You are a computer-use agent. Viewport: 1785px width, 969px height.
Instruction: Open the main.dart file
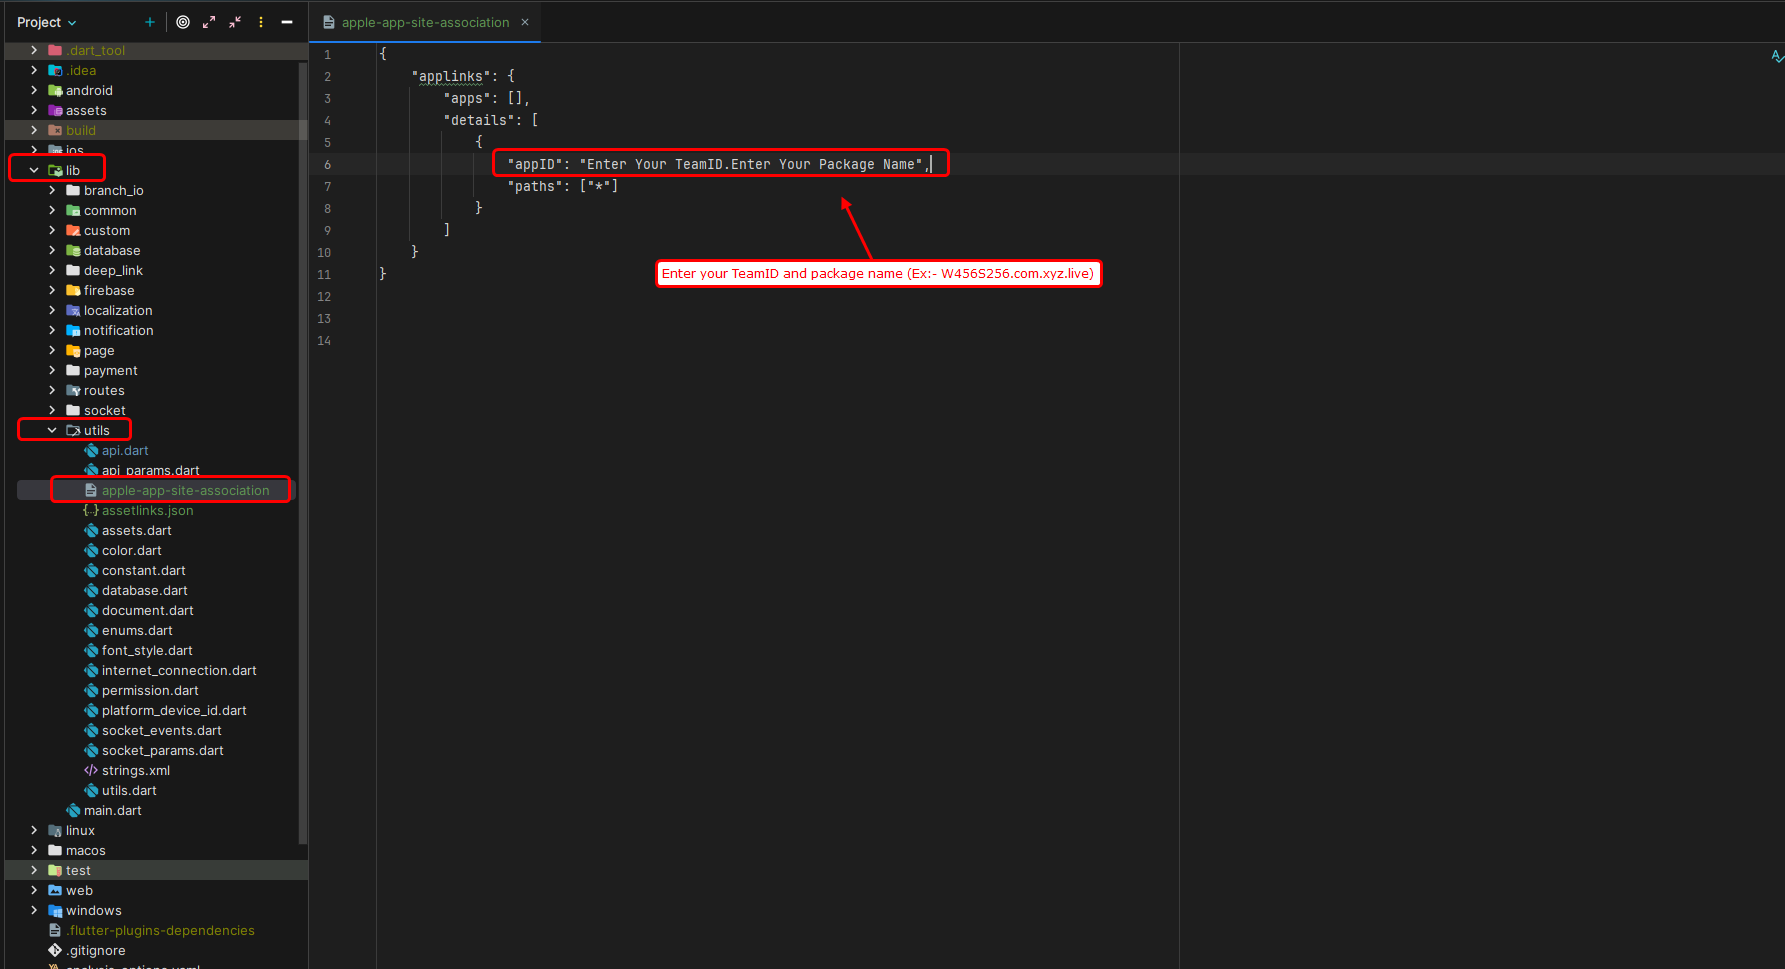coord(112,810)
